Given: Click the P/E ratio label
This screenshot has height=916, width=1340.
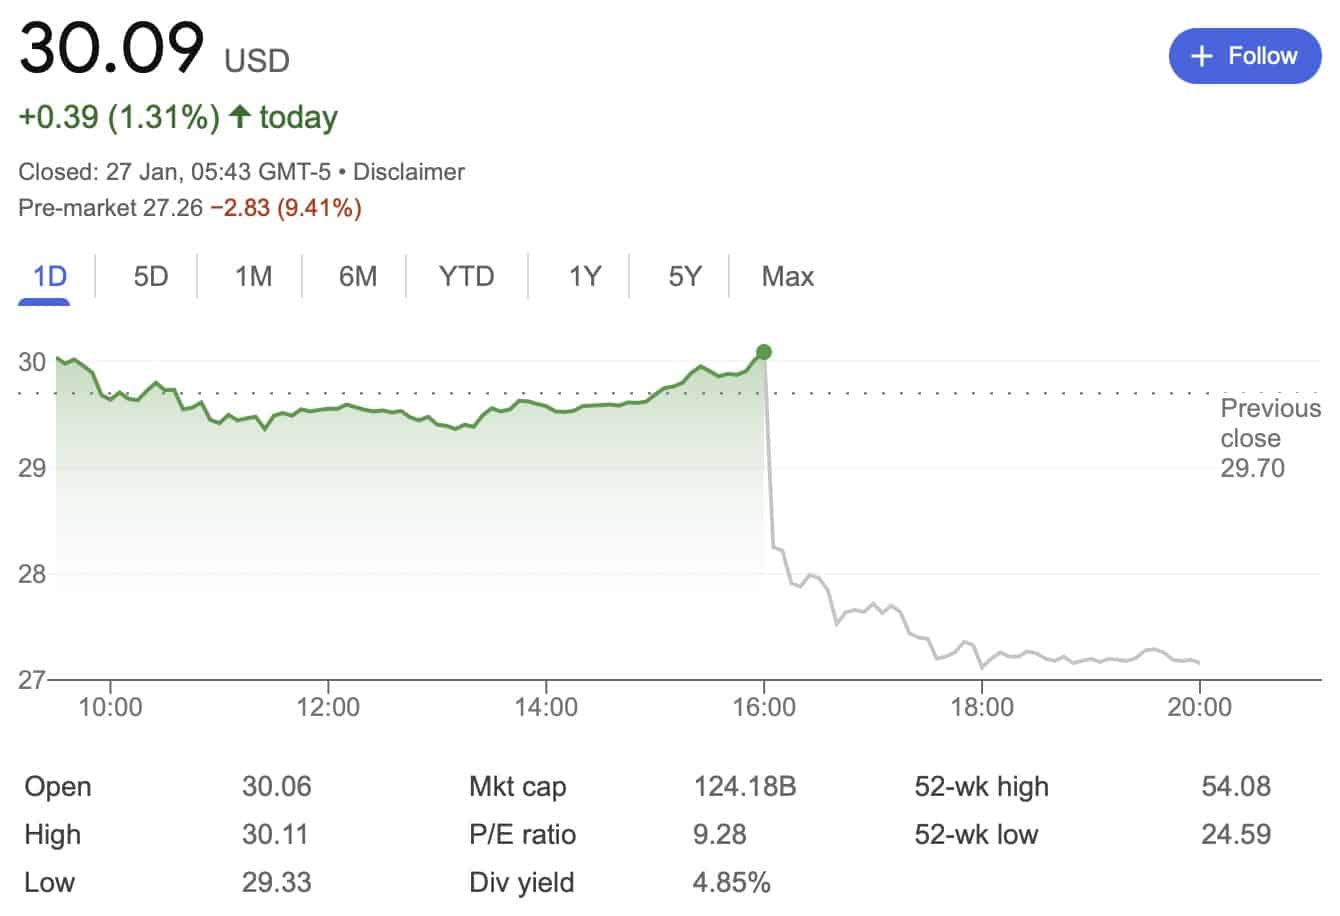Looking at the screenshot, I should [522, 835].
